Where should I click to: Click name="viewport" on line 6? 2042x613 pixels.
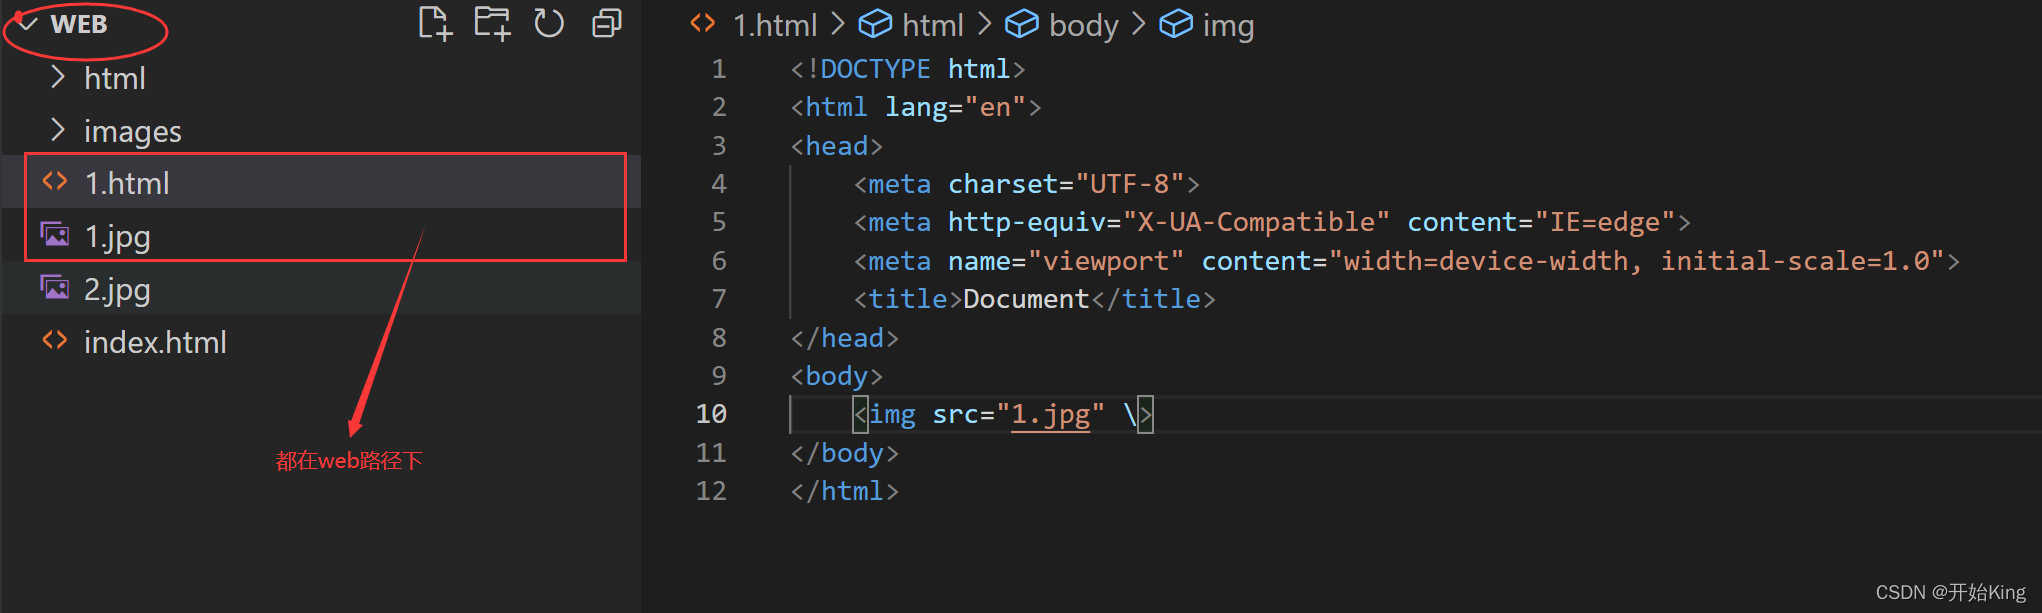pos(1066,261)
